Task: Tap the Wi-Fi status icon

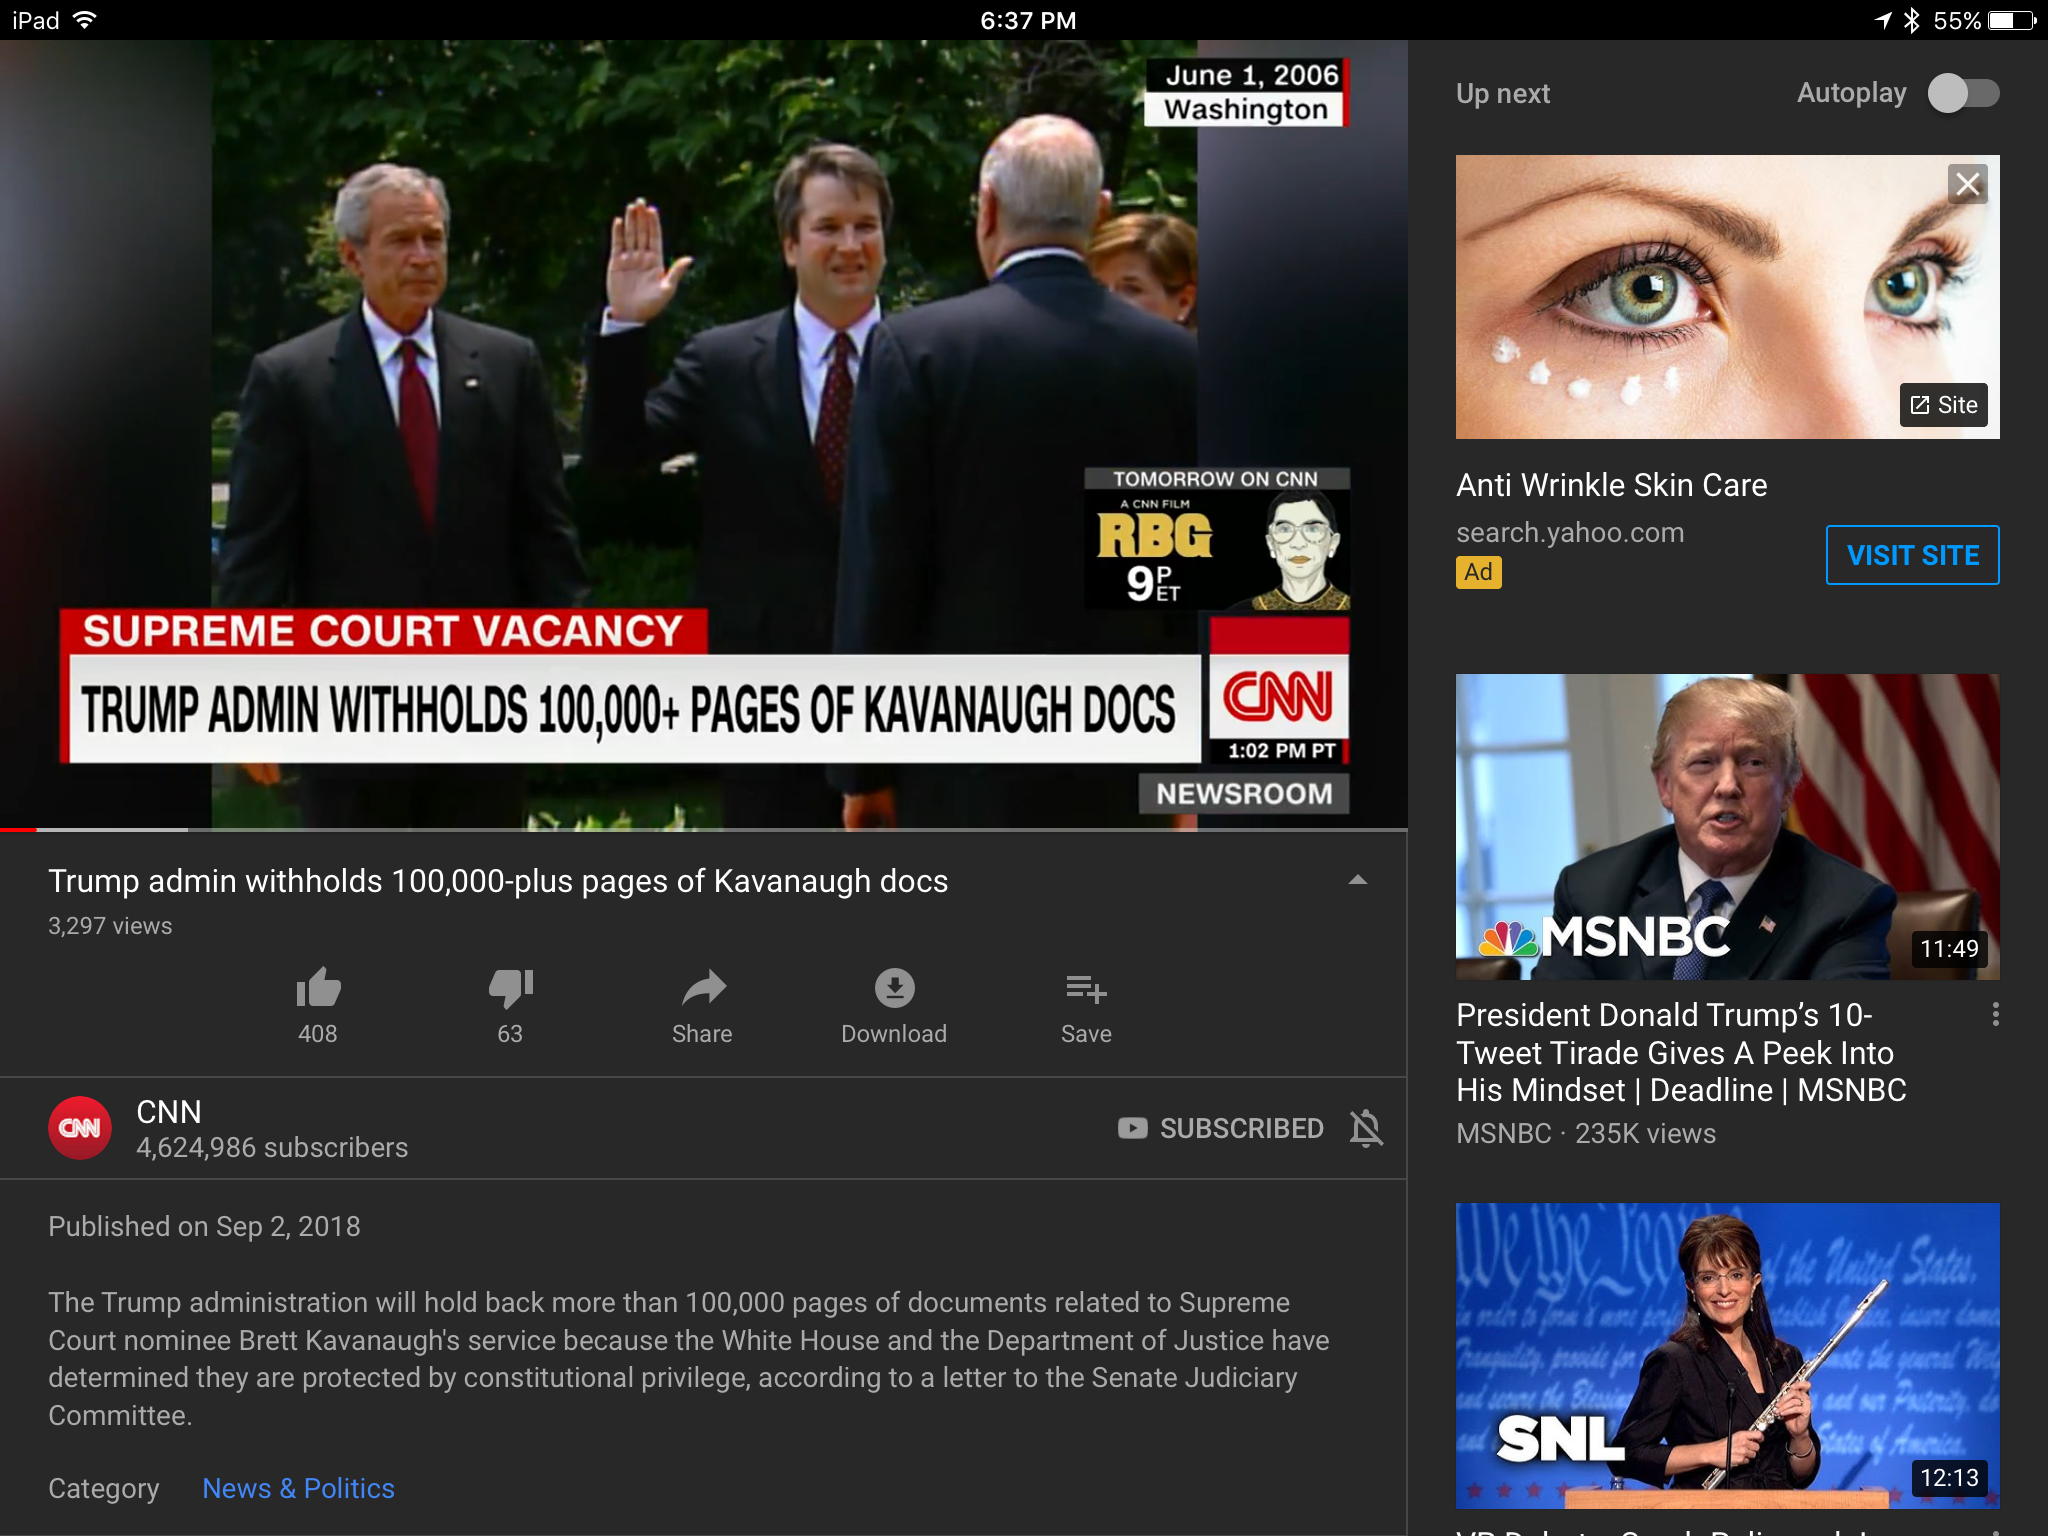Action: [x=85, y=20]
